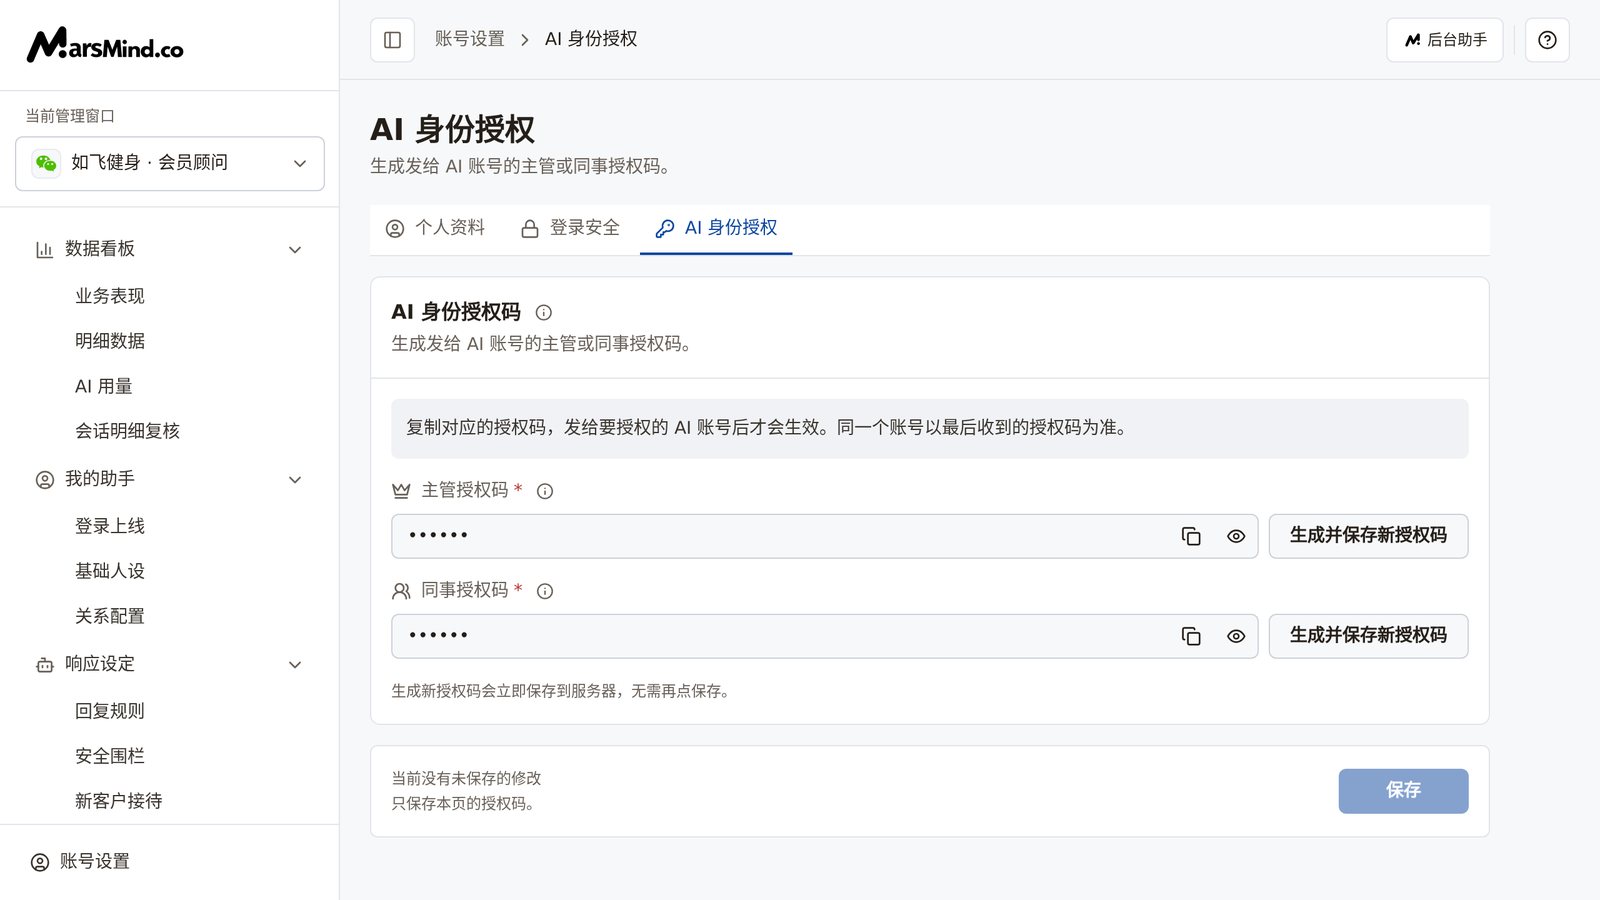Click the 我的助手 smiley icon
The image size is (1600, 900).
pos(45,480)
